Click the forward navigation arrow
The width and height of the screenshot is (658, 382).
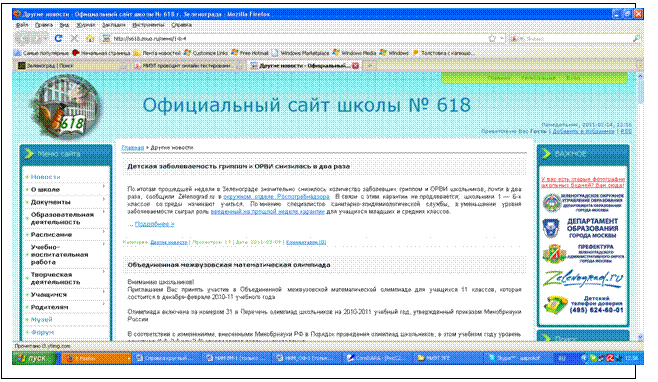[38, 39]
